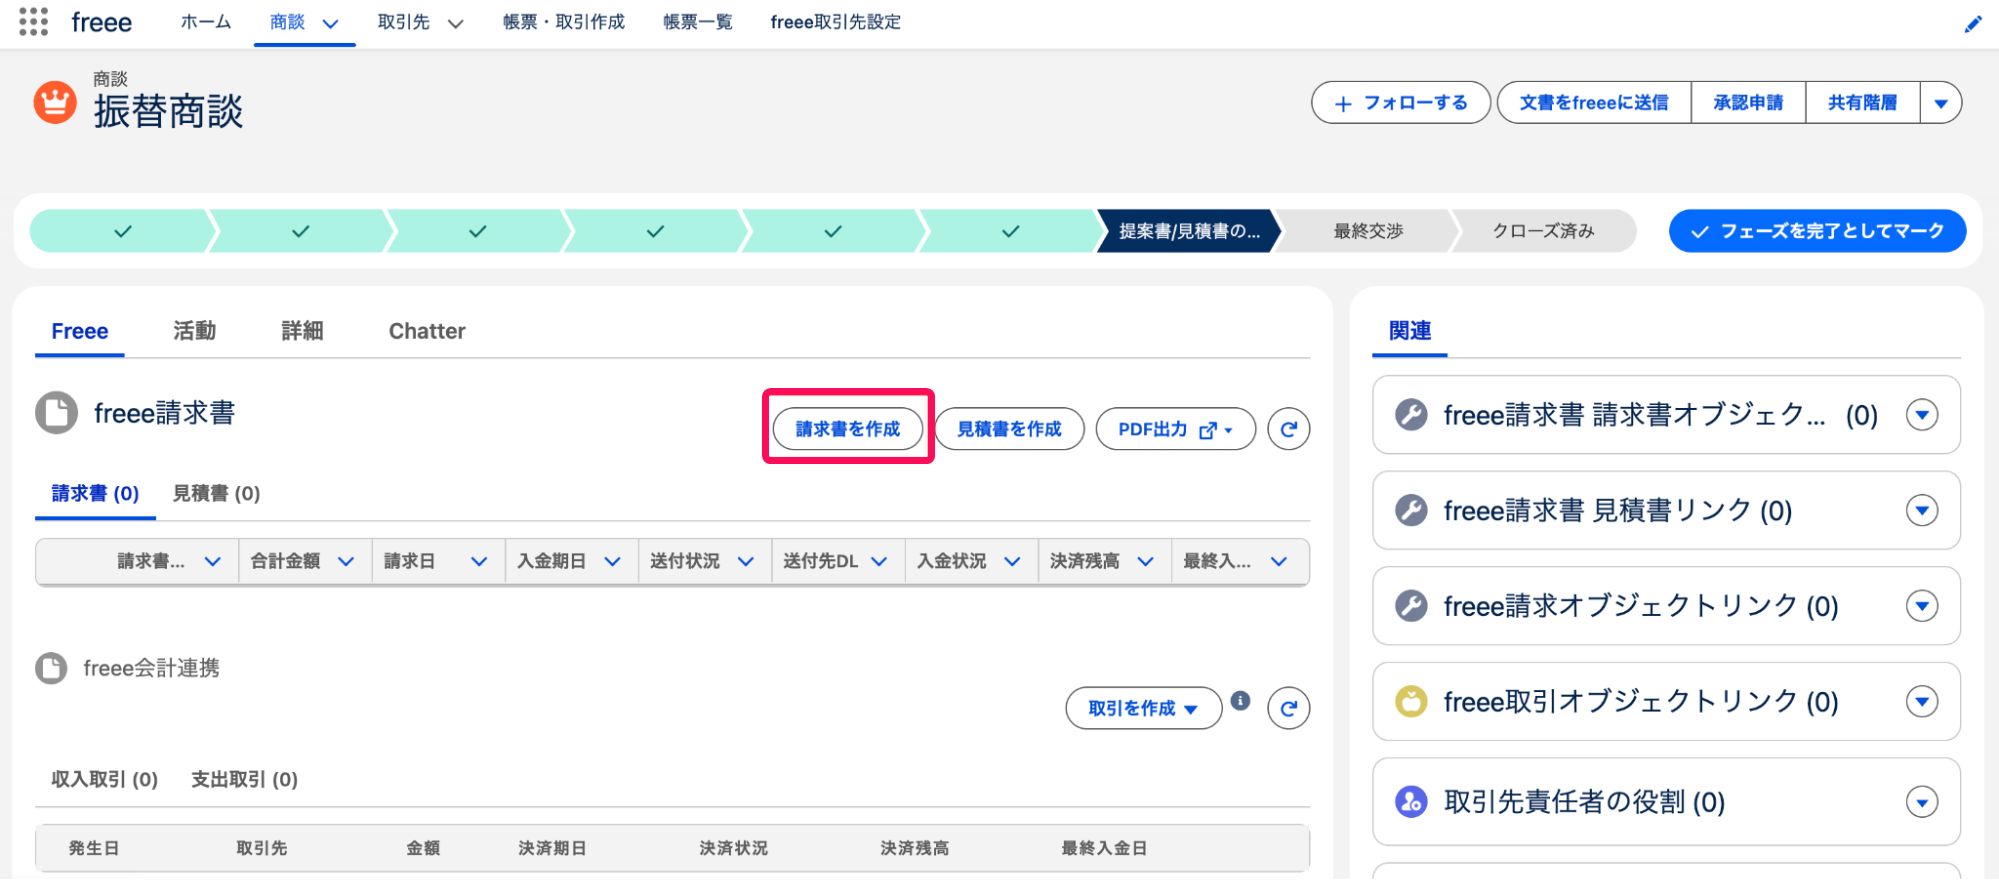Open 請求日 column menu
This screenshot has width=1999, height=880.
[479, 561]
